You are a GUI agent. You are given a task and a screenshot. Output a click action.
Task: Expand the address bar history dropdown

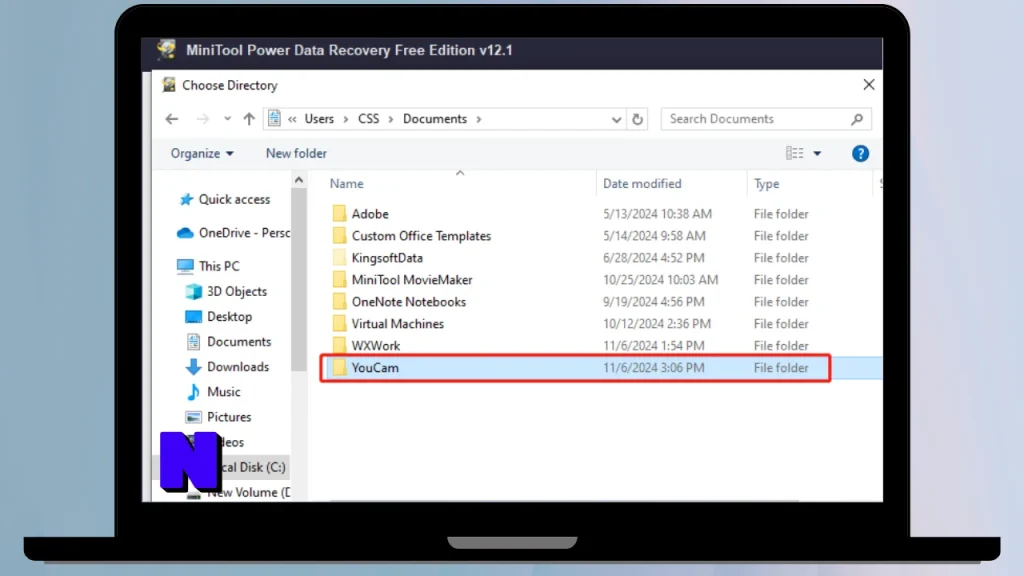point(616,120)
